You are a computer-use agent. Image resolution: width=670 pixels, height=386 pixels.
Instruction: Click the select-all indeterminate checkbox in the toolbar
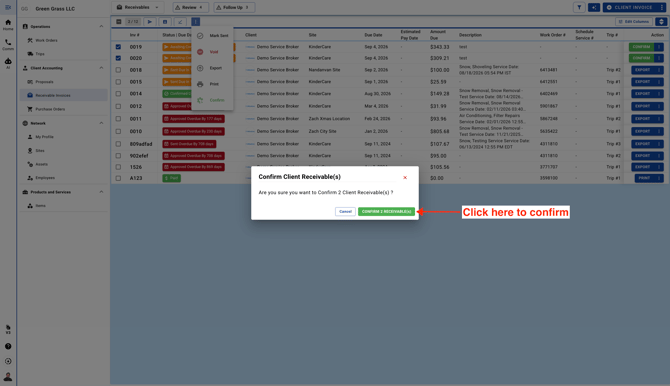(x=118, y=22)
